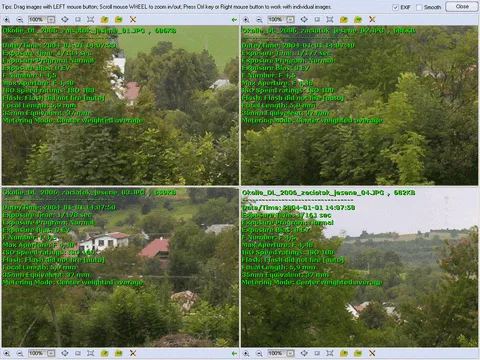480x360 pixels.
Task: Delete image _01 with its orange X icon
Action: tap(133, 20)
